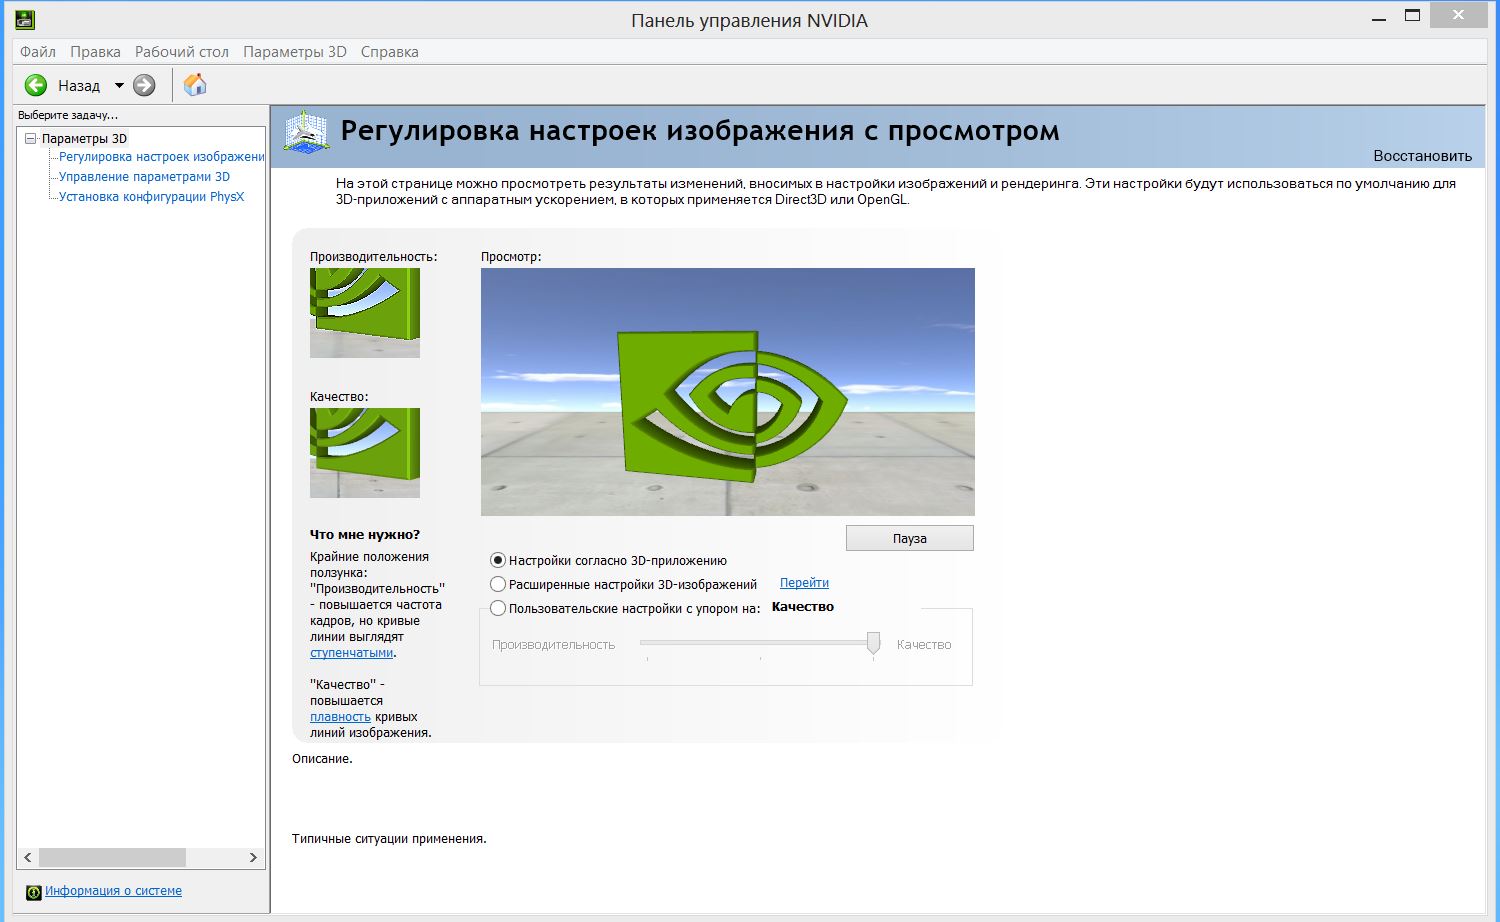Open Установка конфигурации PhysX tree item
This screenshot has height=922, width=1500.
coord(151,197)
